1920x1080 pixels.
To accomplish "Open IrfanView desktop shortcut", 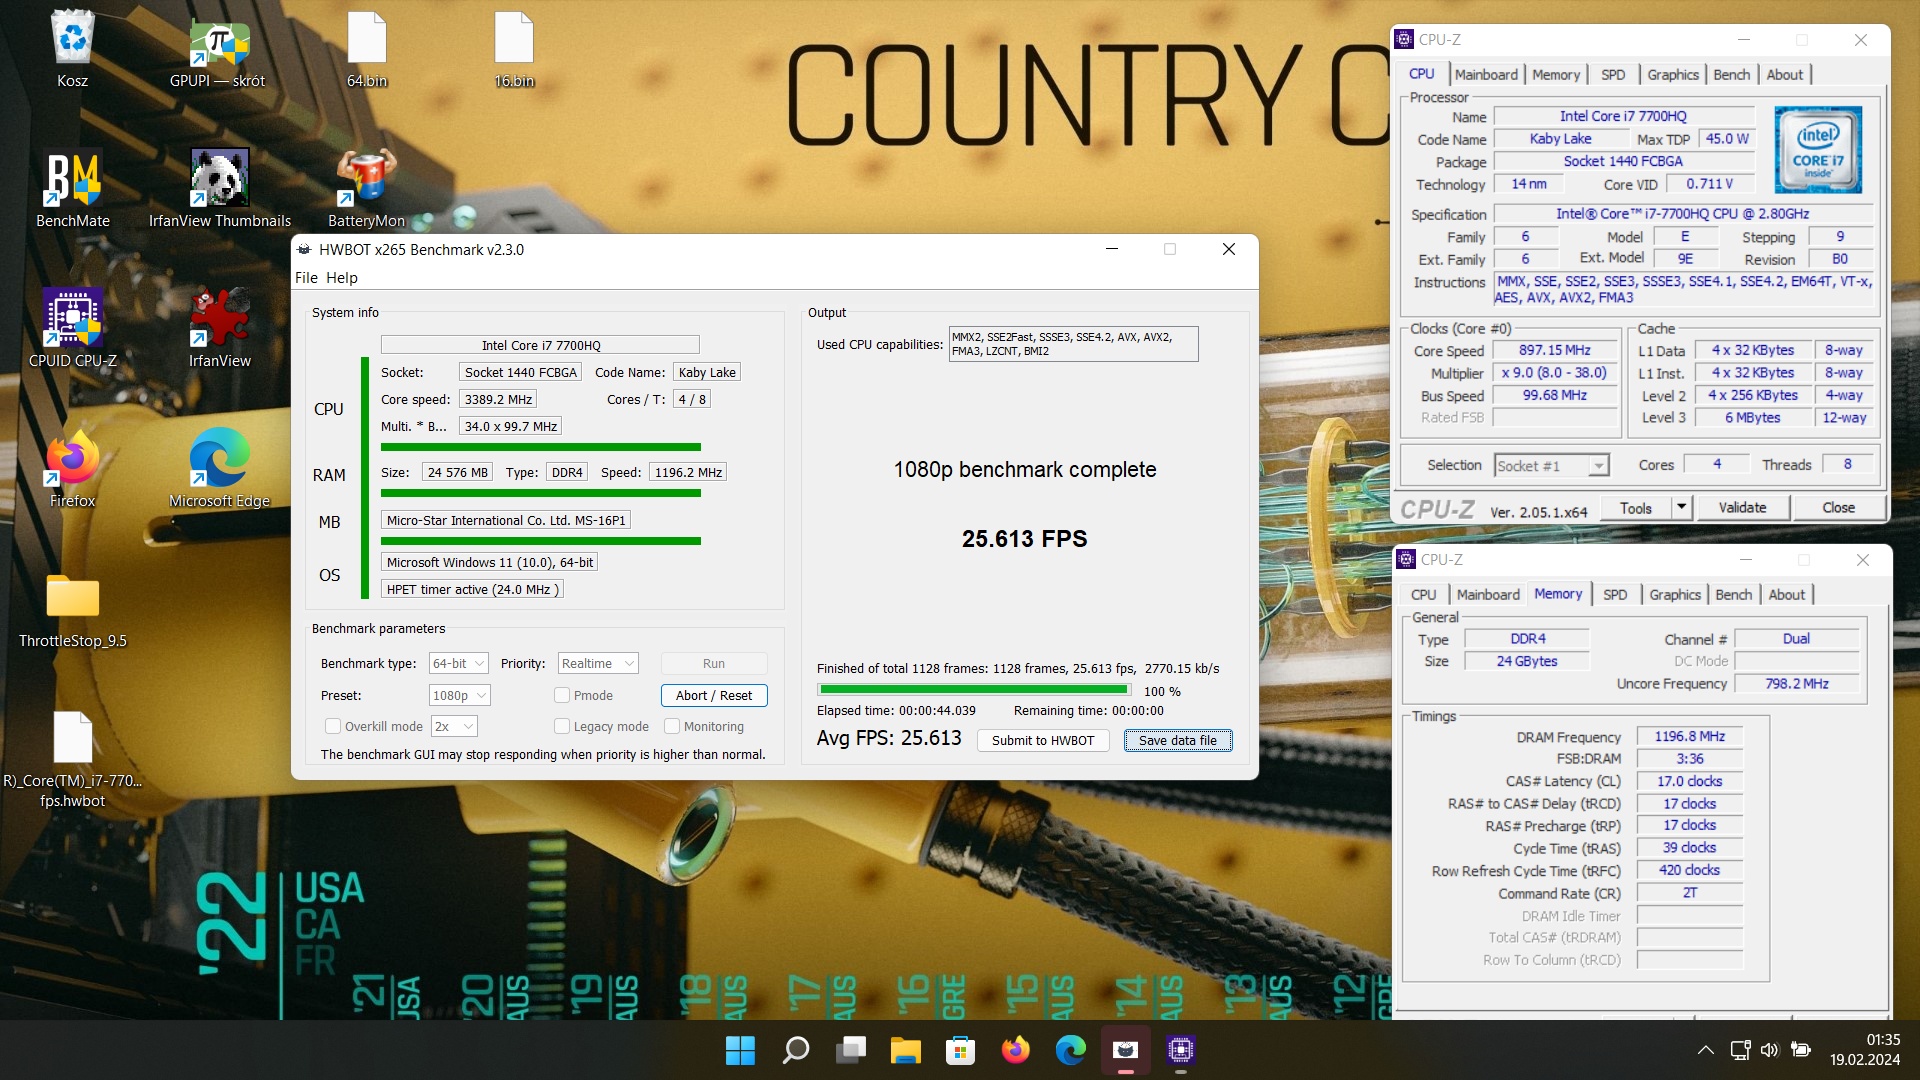I will 220,330.
